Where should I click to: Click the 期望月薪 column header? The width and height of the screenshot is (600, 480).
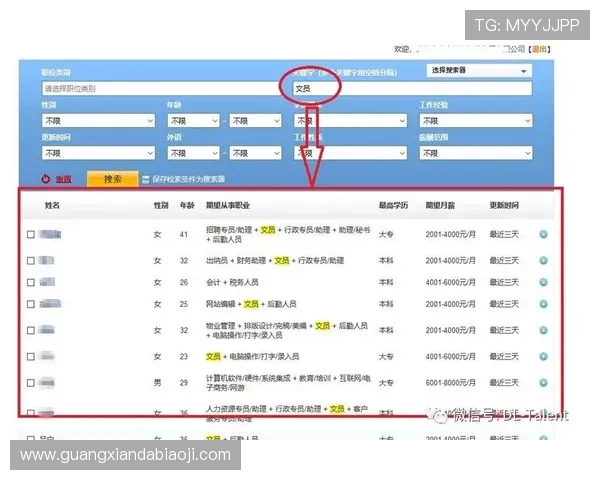[440, 206]
